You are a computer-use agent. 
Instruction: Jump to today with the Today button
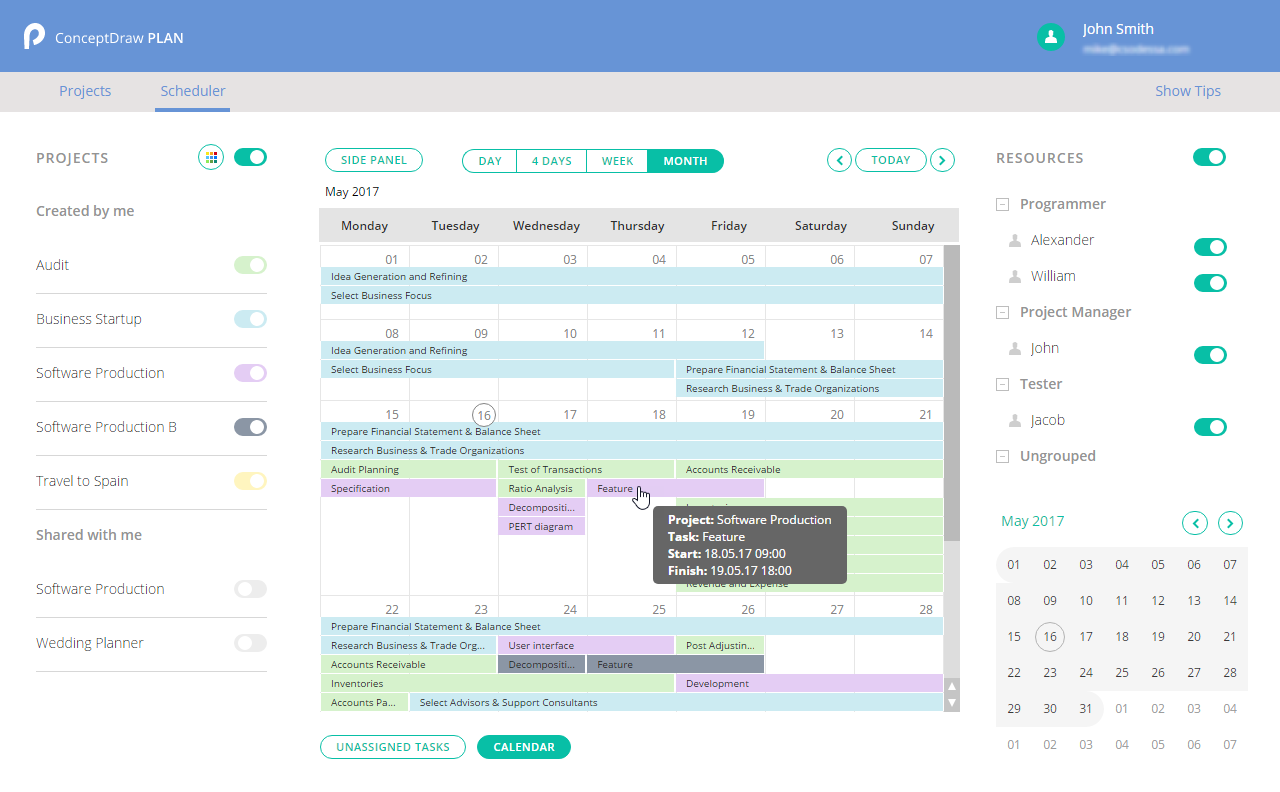[890, 160]
